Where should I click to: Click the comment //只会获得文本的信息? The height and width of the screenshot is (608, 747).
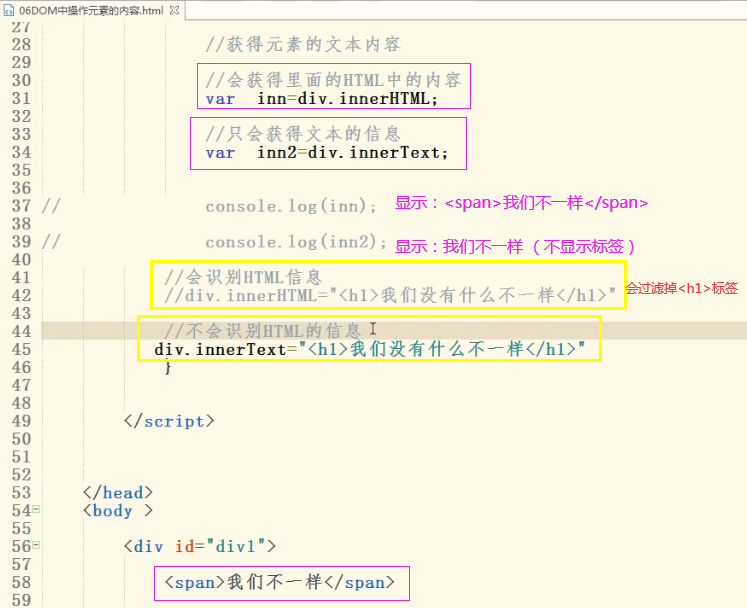tap(303, 134)
